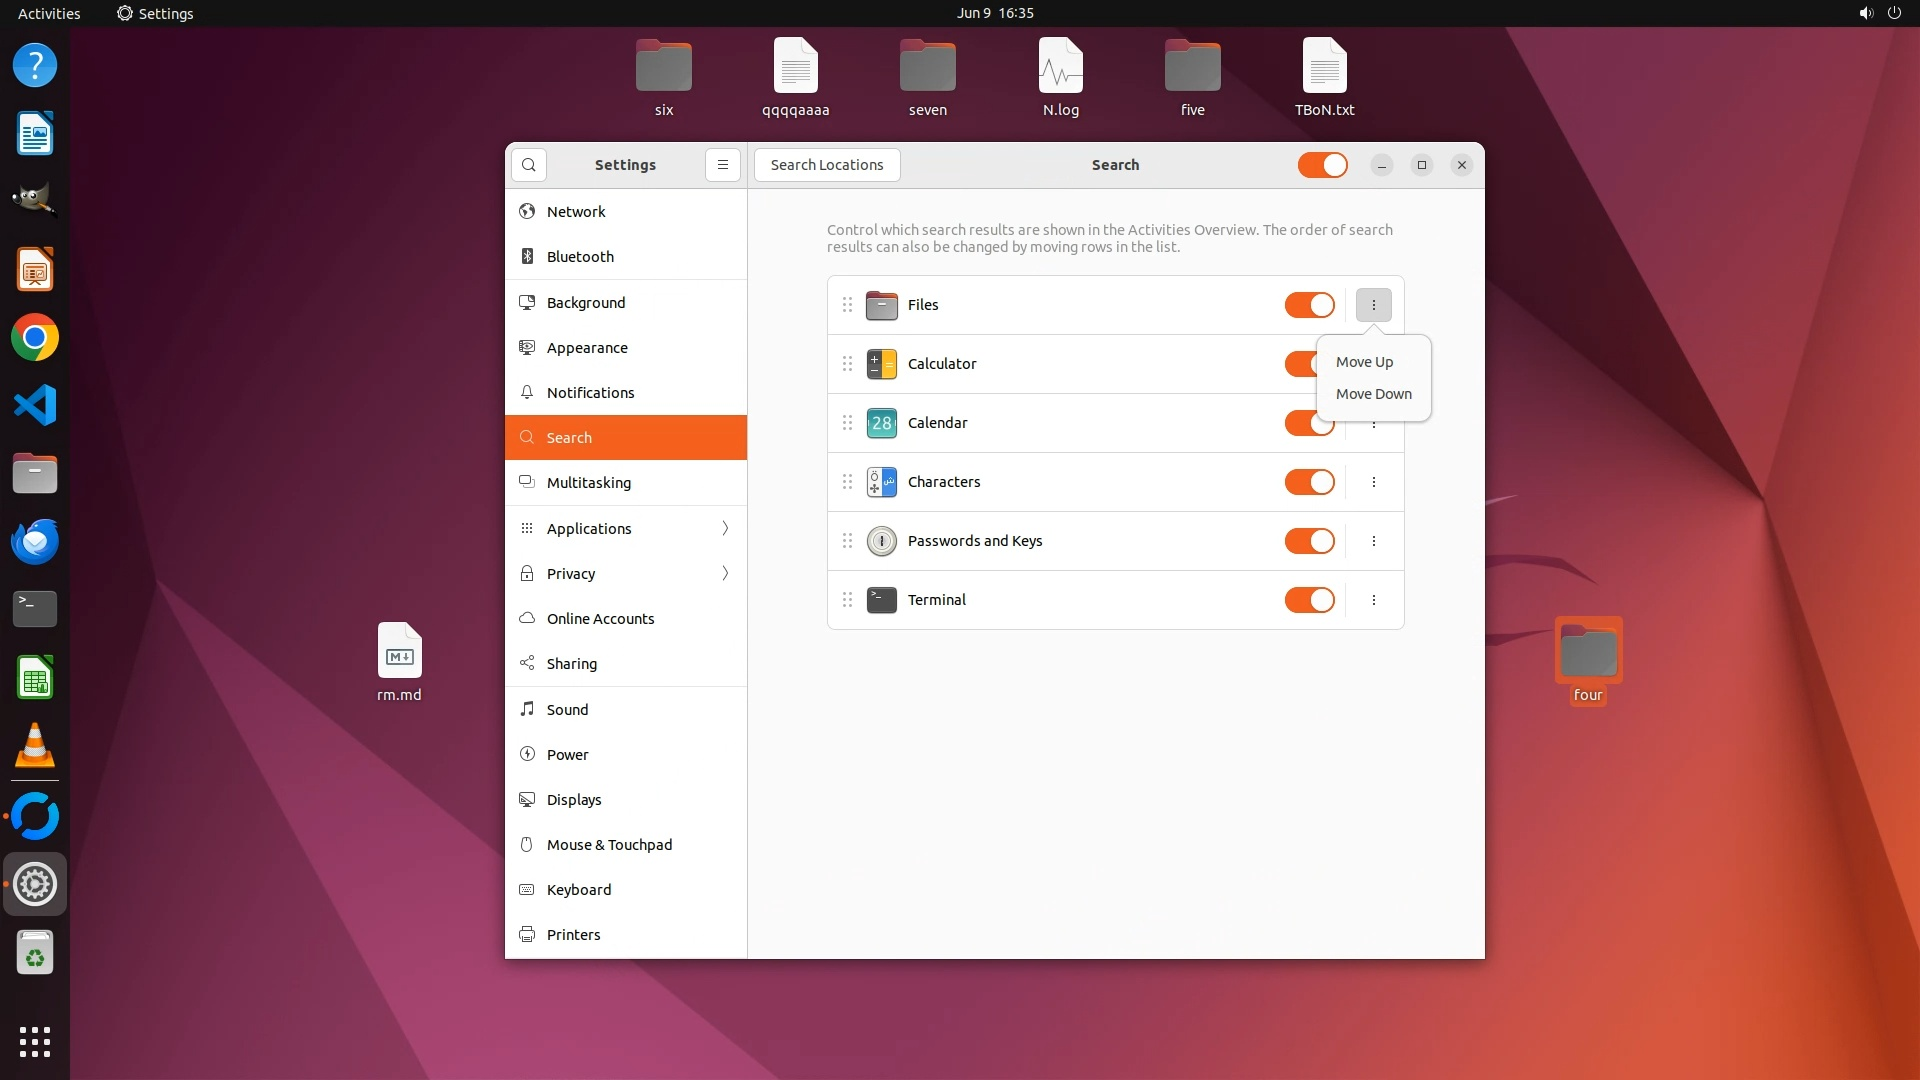Click the volume icon in top bar
Image resolution: width=1920 pixels, height=1080 pixels.
1865,13
